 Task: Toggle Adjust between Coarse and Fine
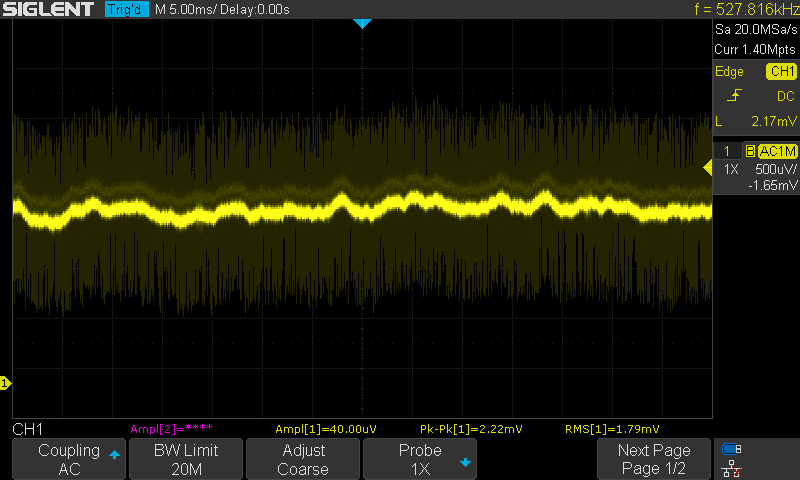[x=303, y=459]
